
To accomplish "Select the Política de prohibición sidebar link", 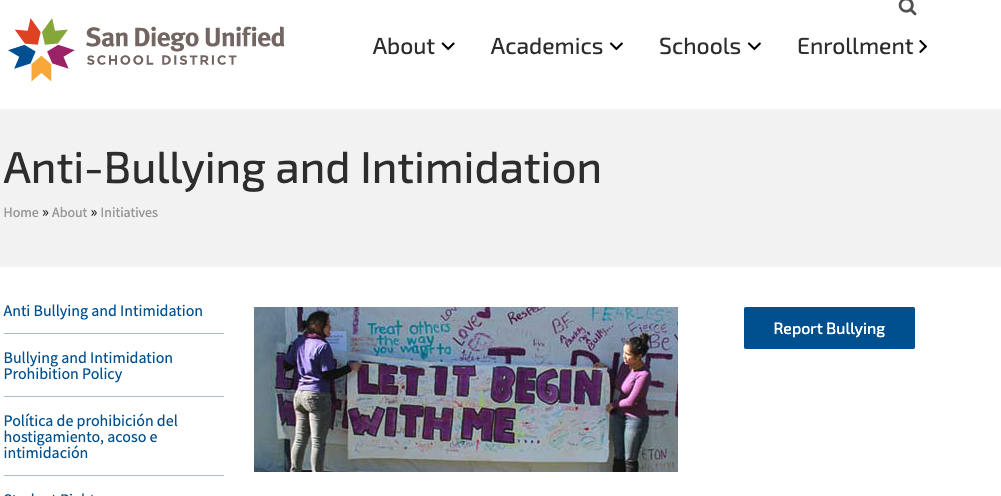I will pyautogui.click(x=90, y=436).
